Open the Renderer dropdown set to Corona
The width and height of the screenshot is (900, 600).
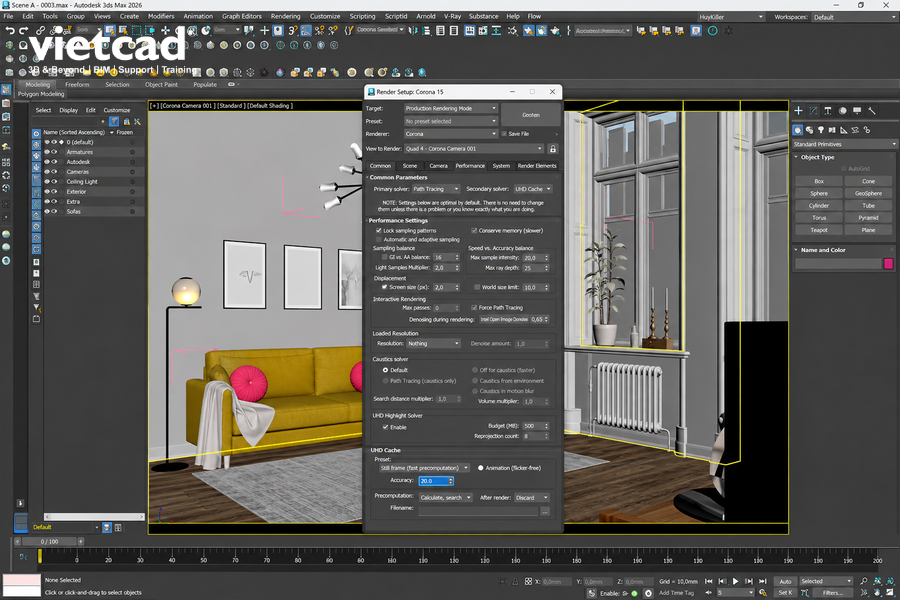[451, 134]
